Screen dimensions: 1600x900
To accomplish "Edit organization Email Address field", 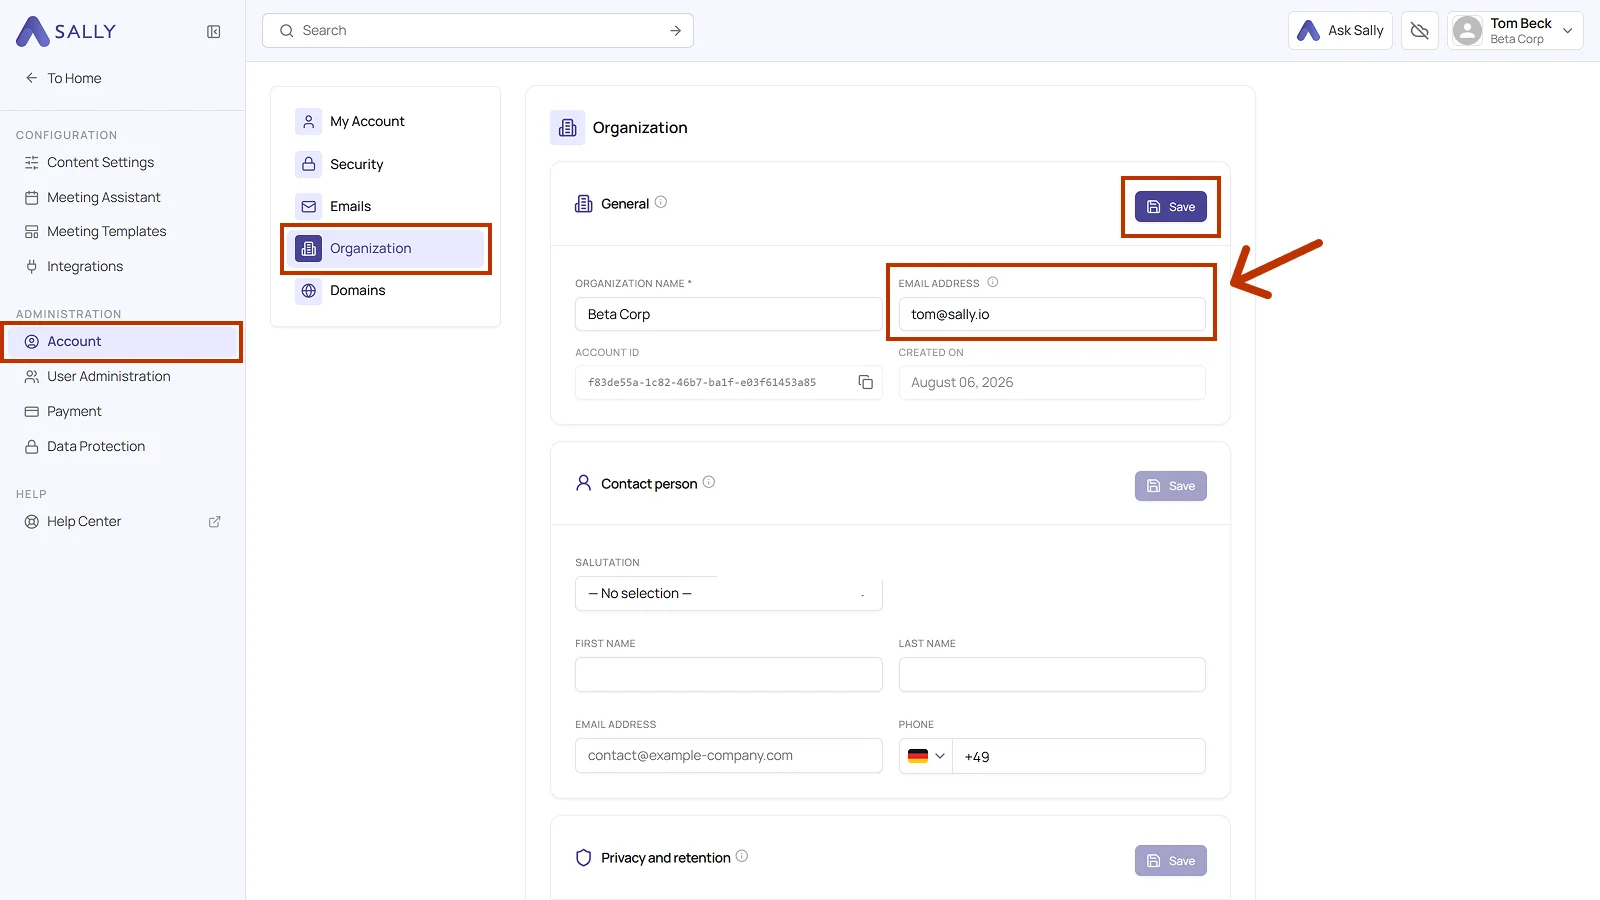I will pyautogui.click(x=1052, y=314).
